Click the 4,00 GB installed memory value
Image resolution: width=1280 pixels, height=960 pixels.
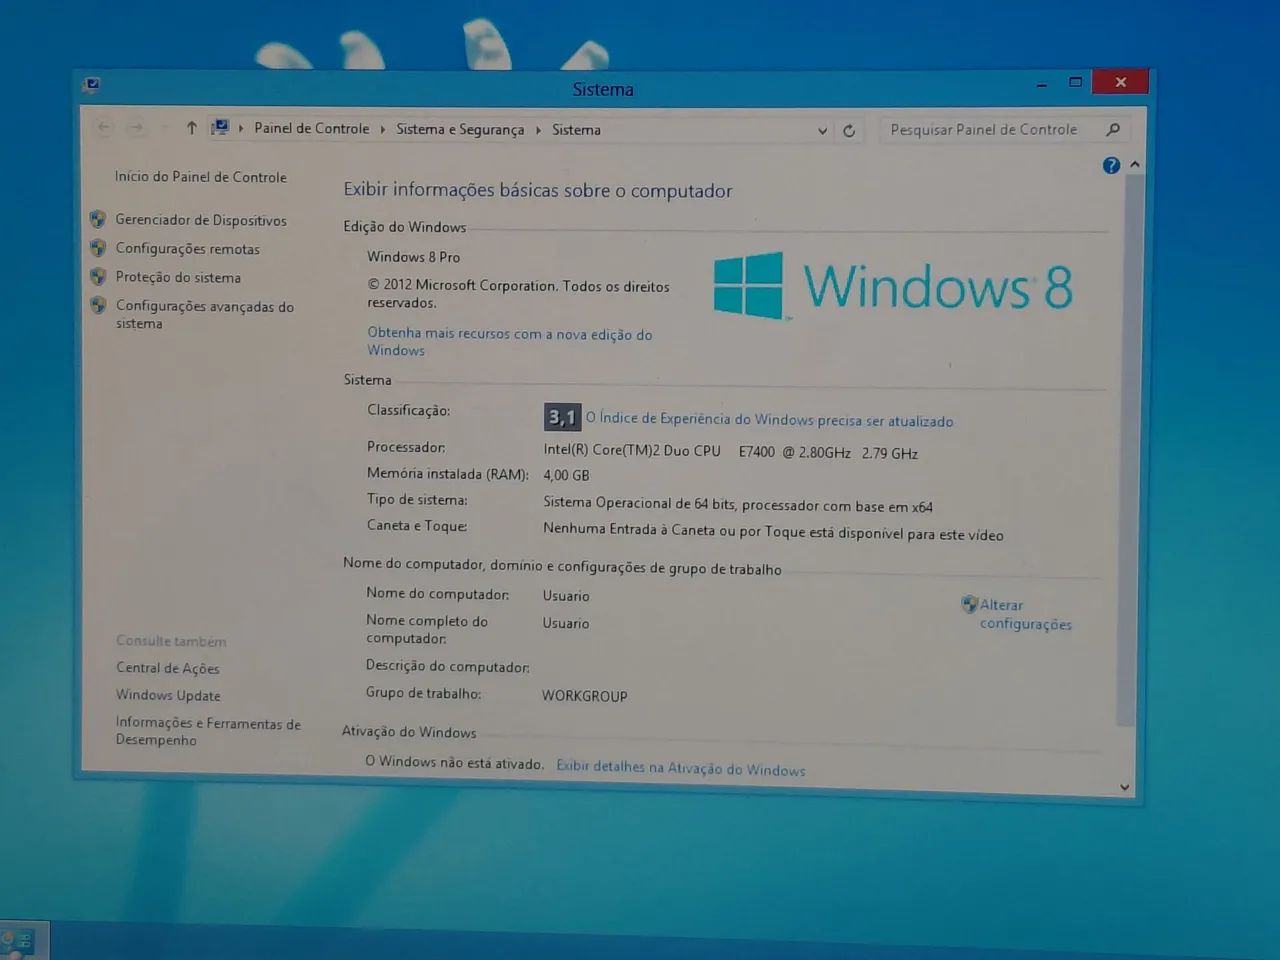coord(566,476)
